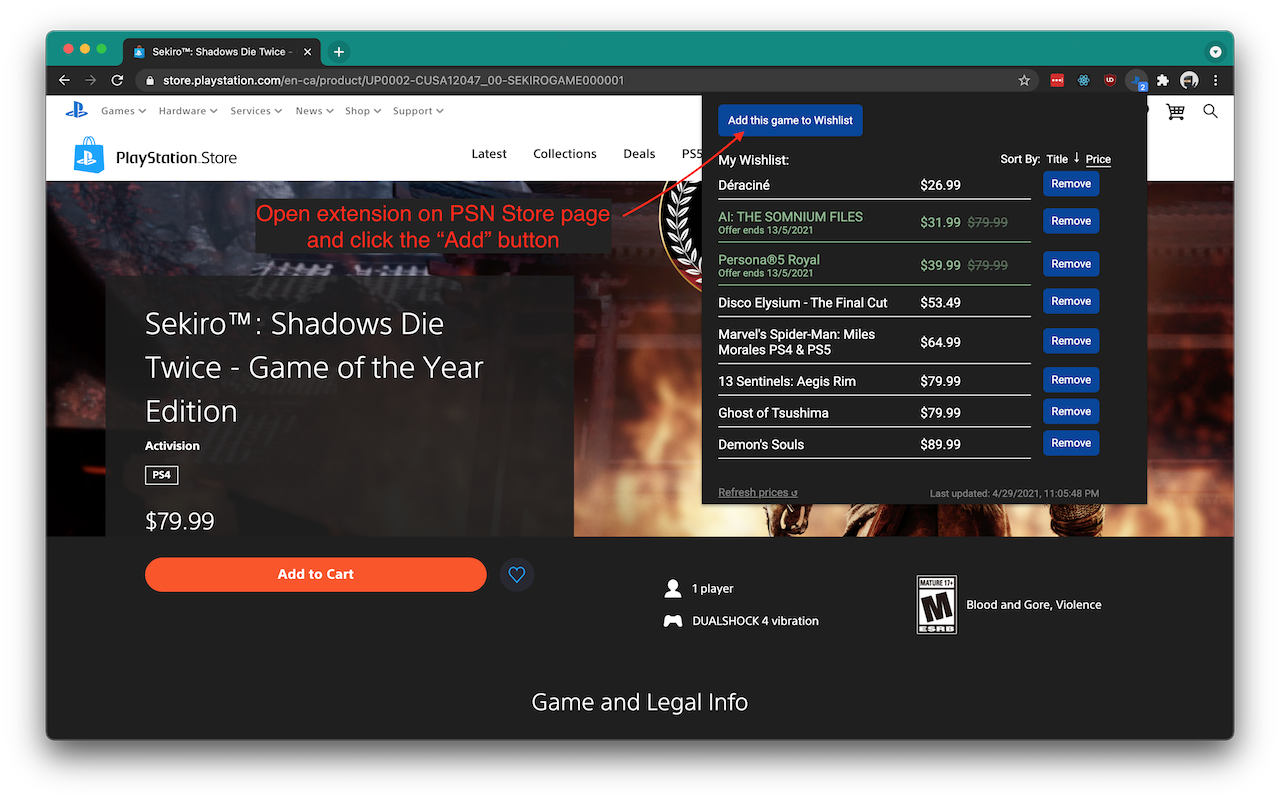This screenshot has width=1280, height=800.
Task: Switch to the Latest store tab
Action: [489, 154]
